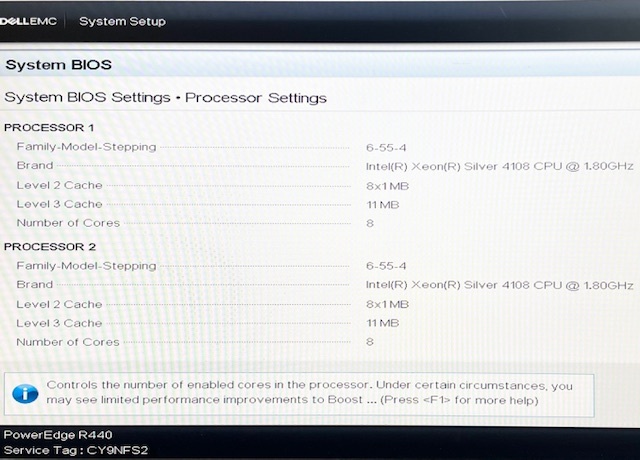Select Processor 1 Level 2 Cache label

[x=60, y=185]
